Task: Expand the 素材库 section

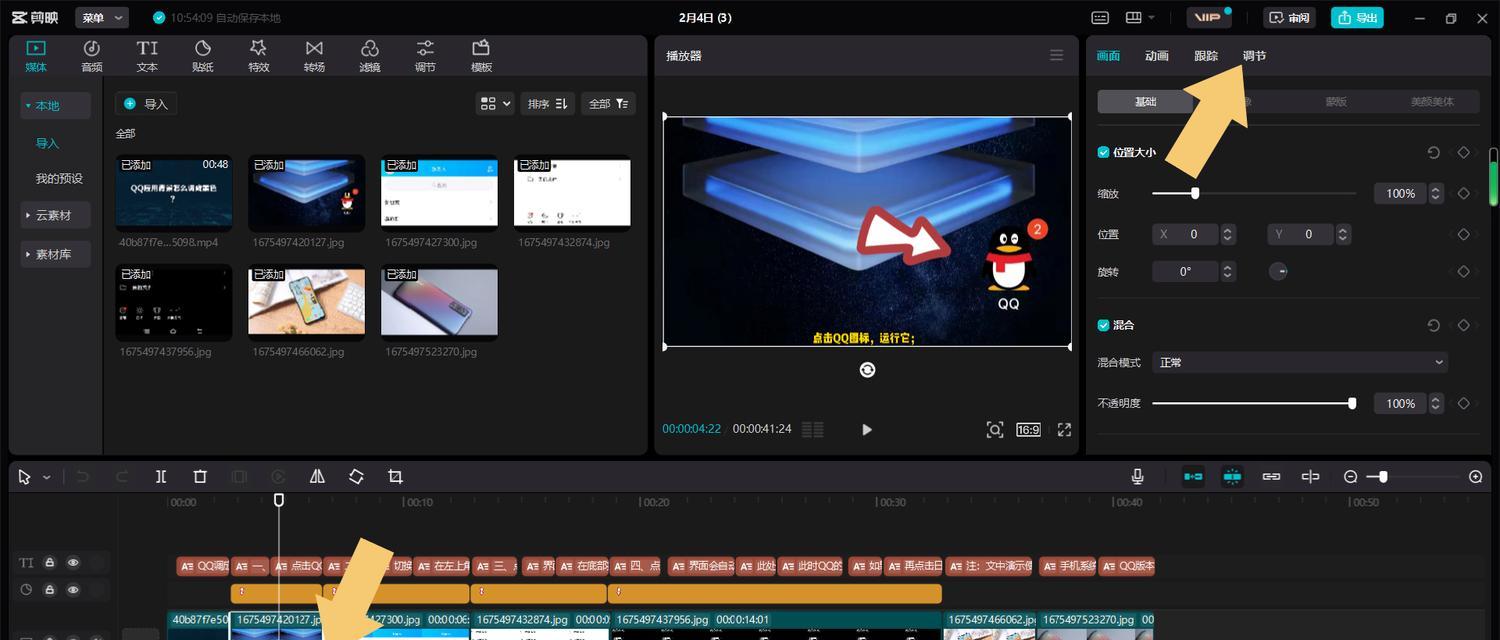Action: [x=55, y=254]
